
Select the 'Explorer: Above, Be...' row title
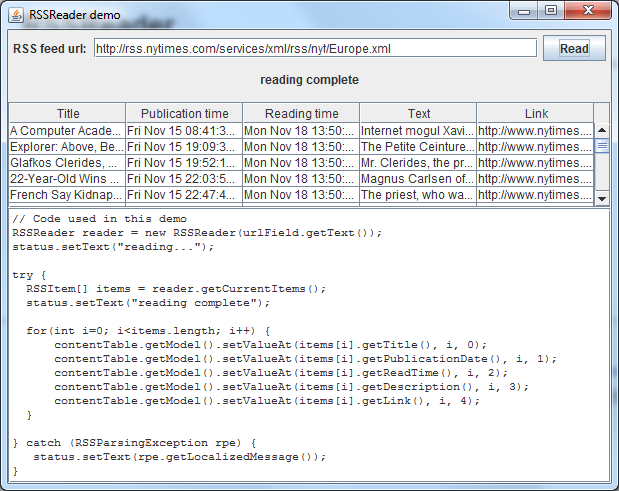pyautogui.click(x=66, y=146)
